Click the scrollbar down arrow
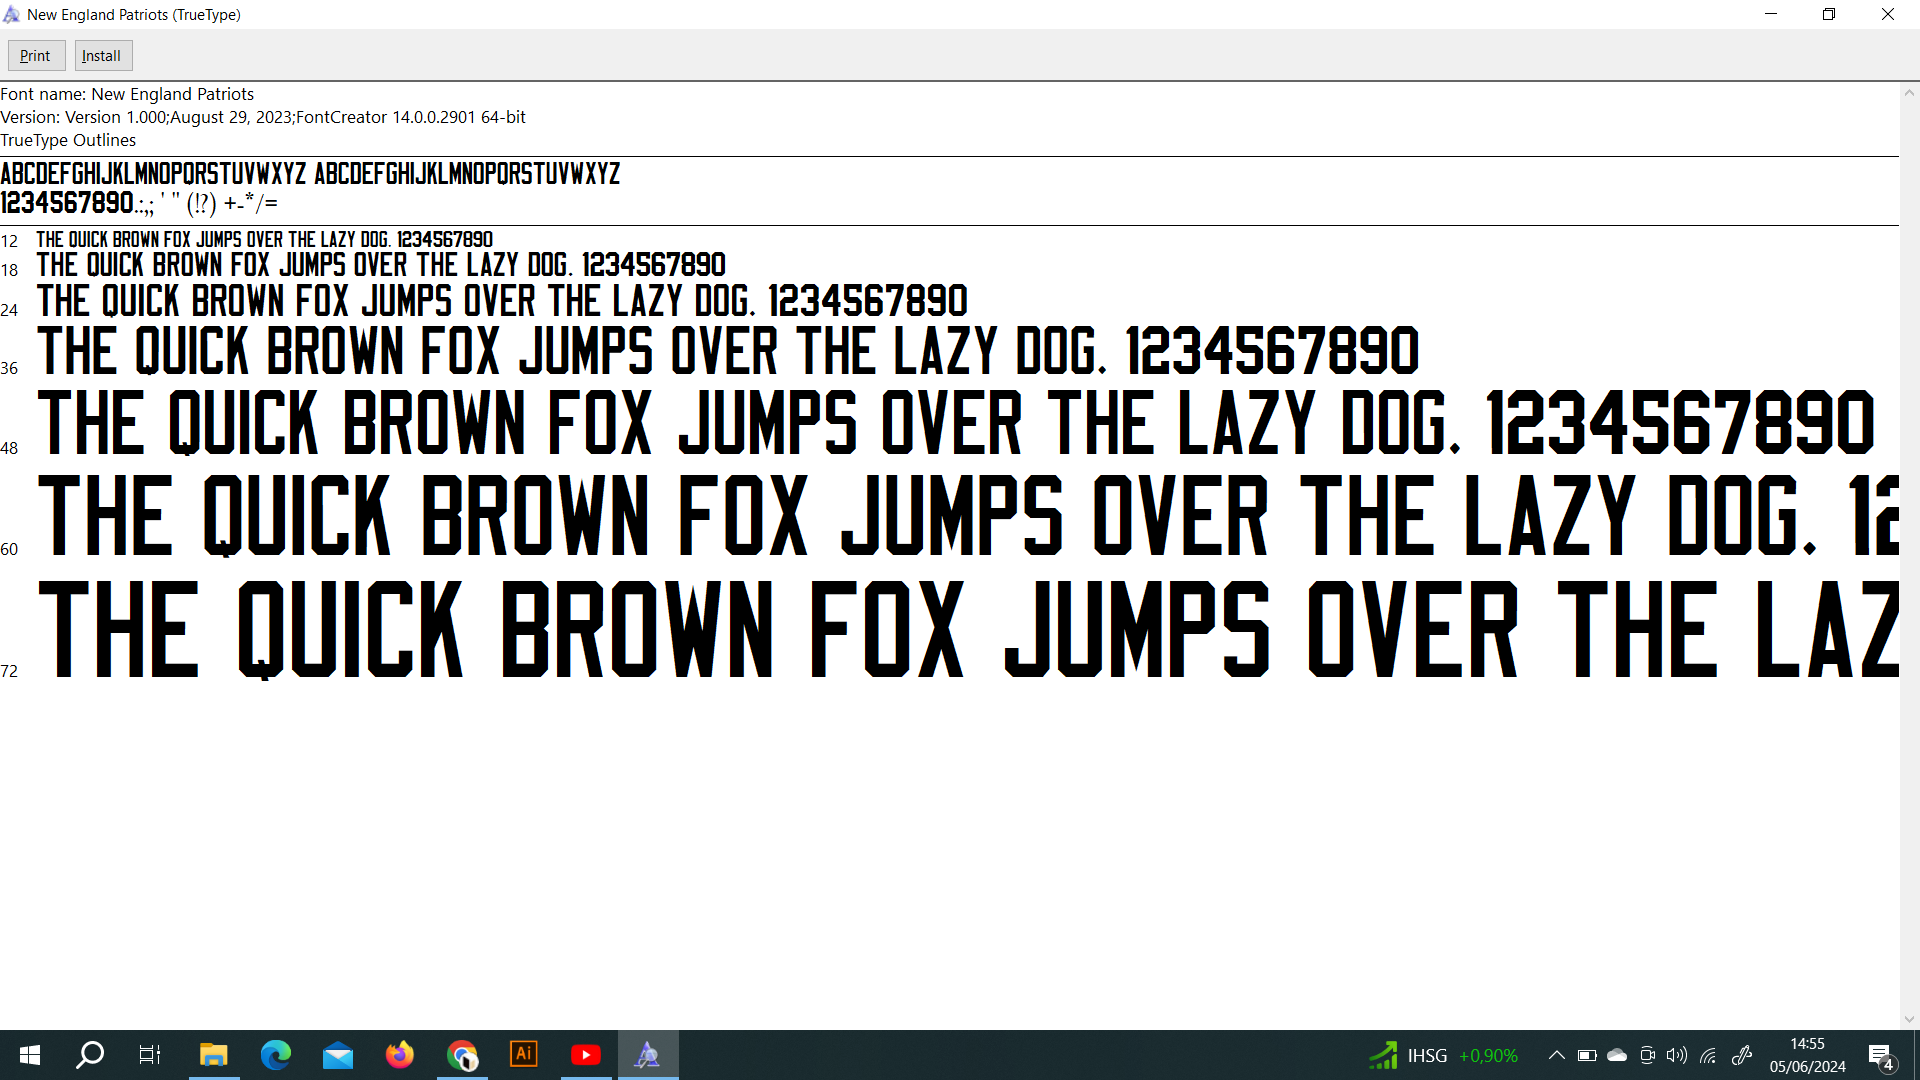This screenshot has width=1920, height=1080. [1909, 1019]
